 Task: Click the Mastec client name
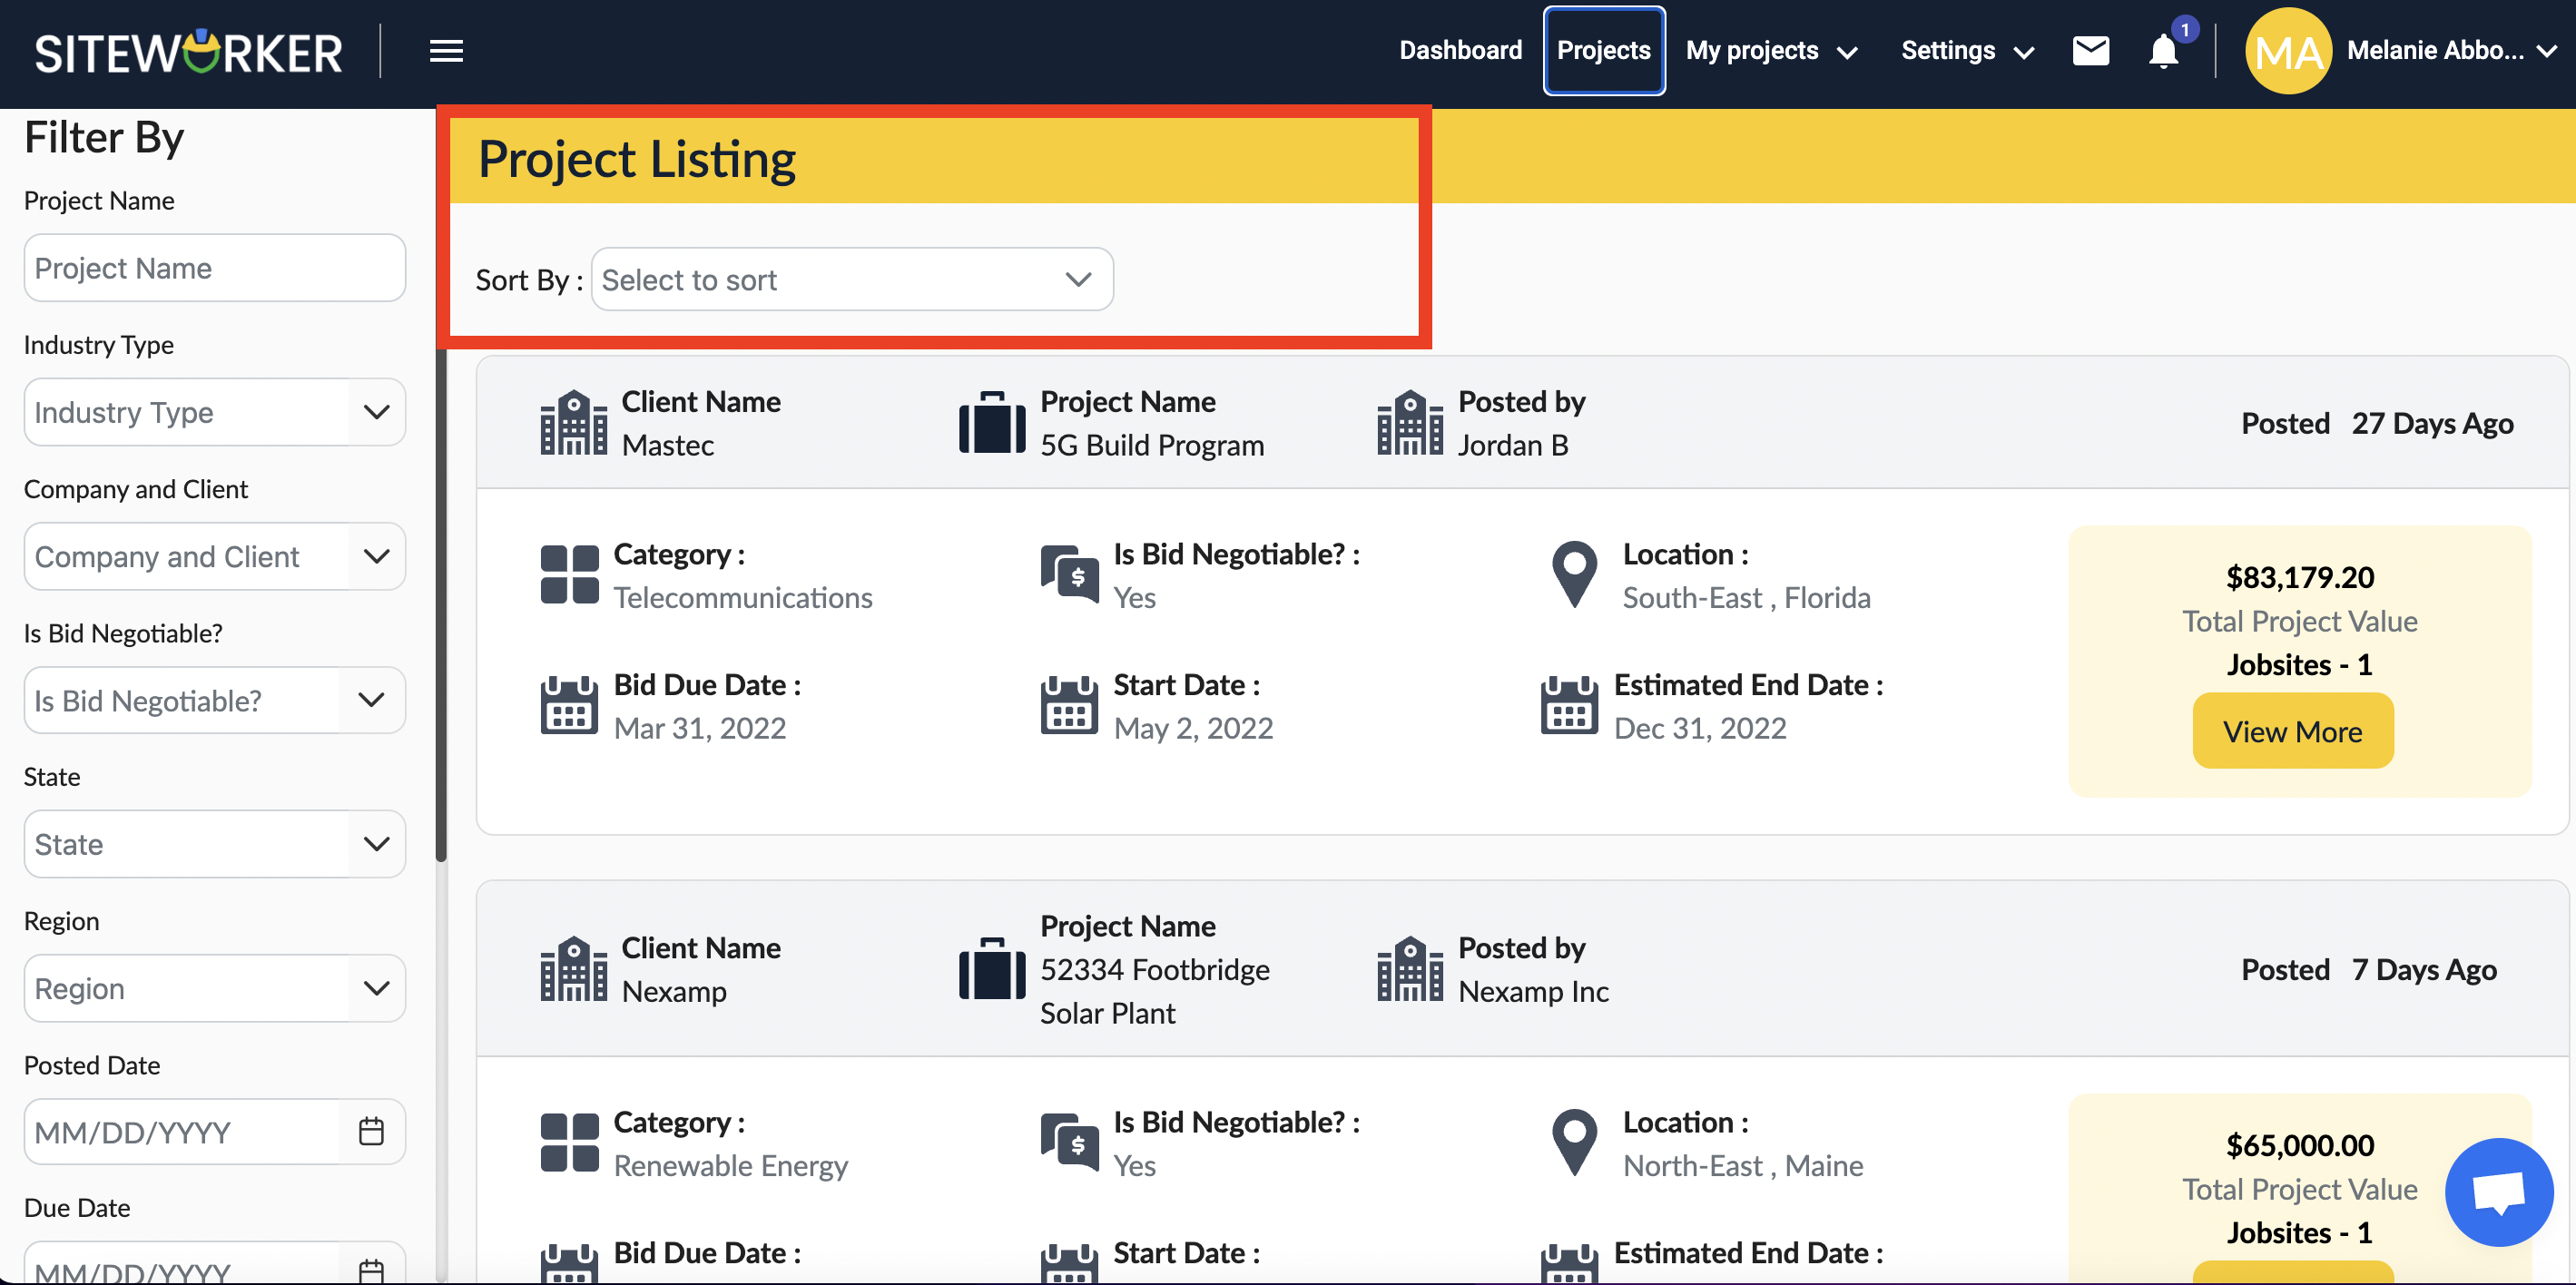click(667, 445)
